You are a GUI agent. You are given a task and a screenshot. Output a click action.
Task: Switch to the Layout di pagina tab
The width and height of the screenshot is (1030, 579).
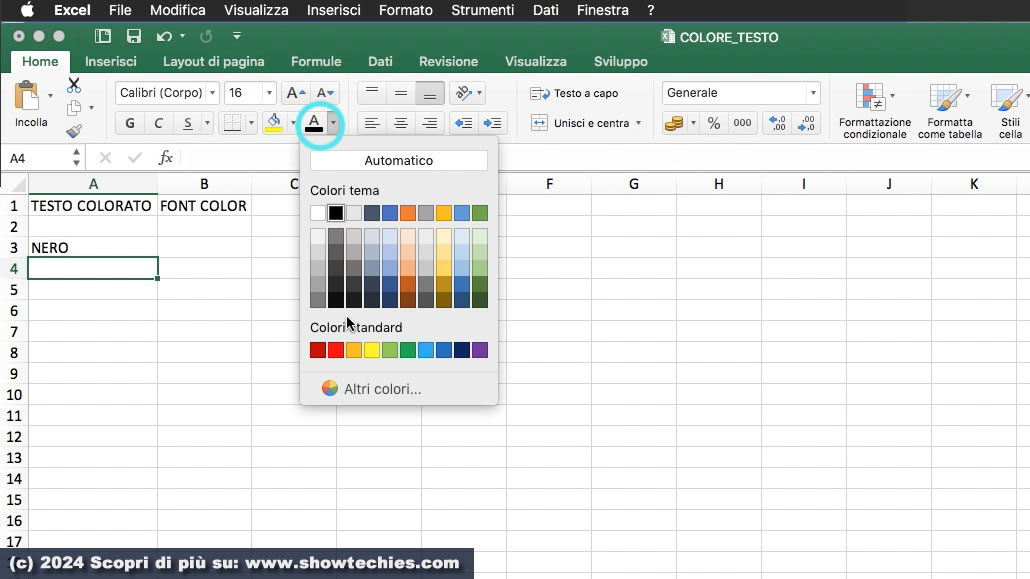pos(213,61)
